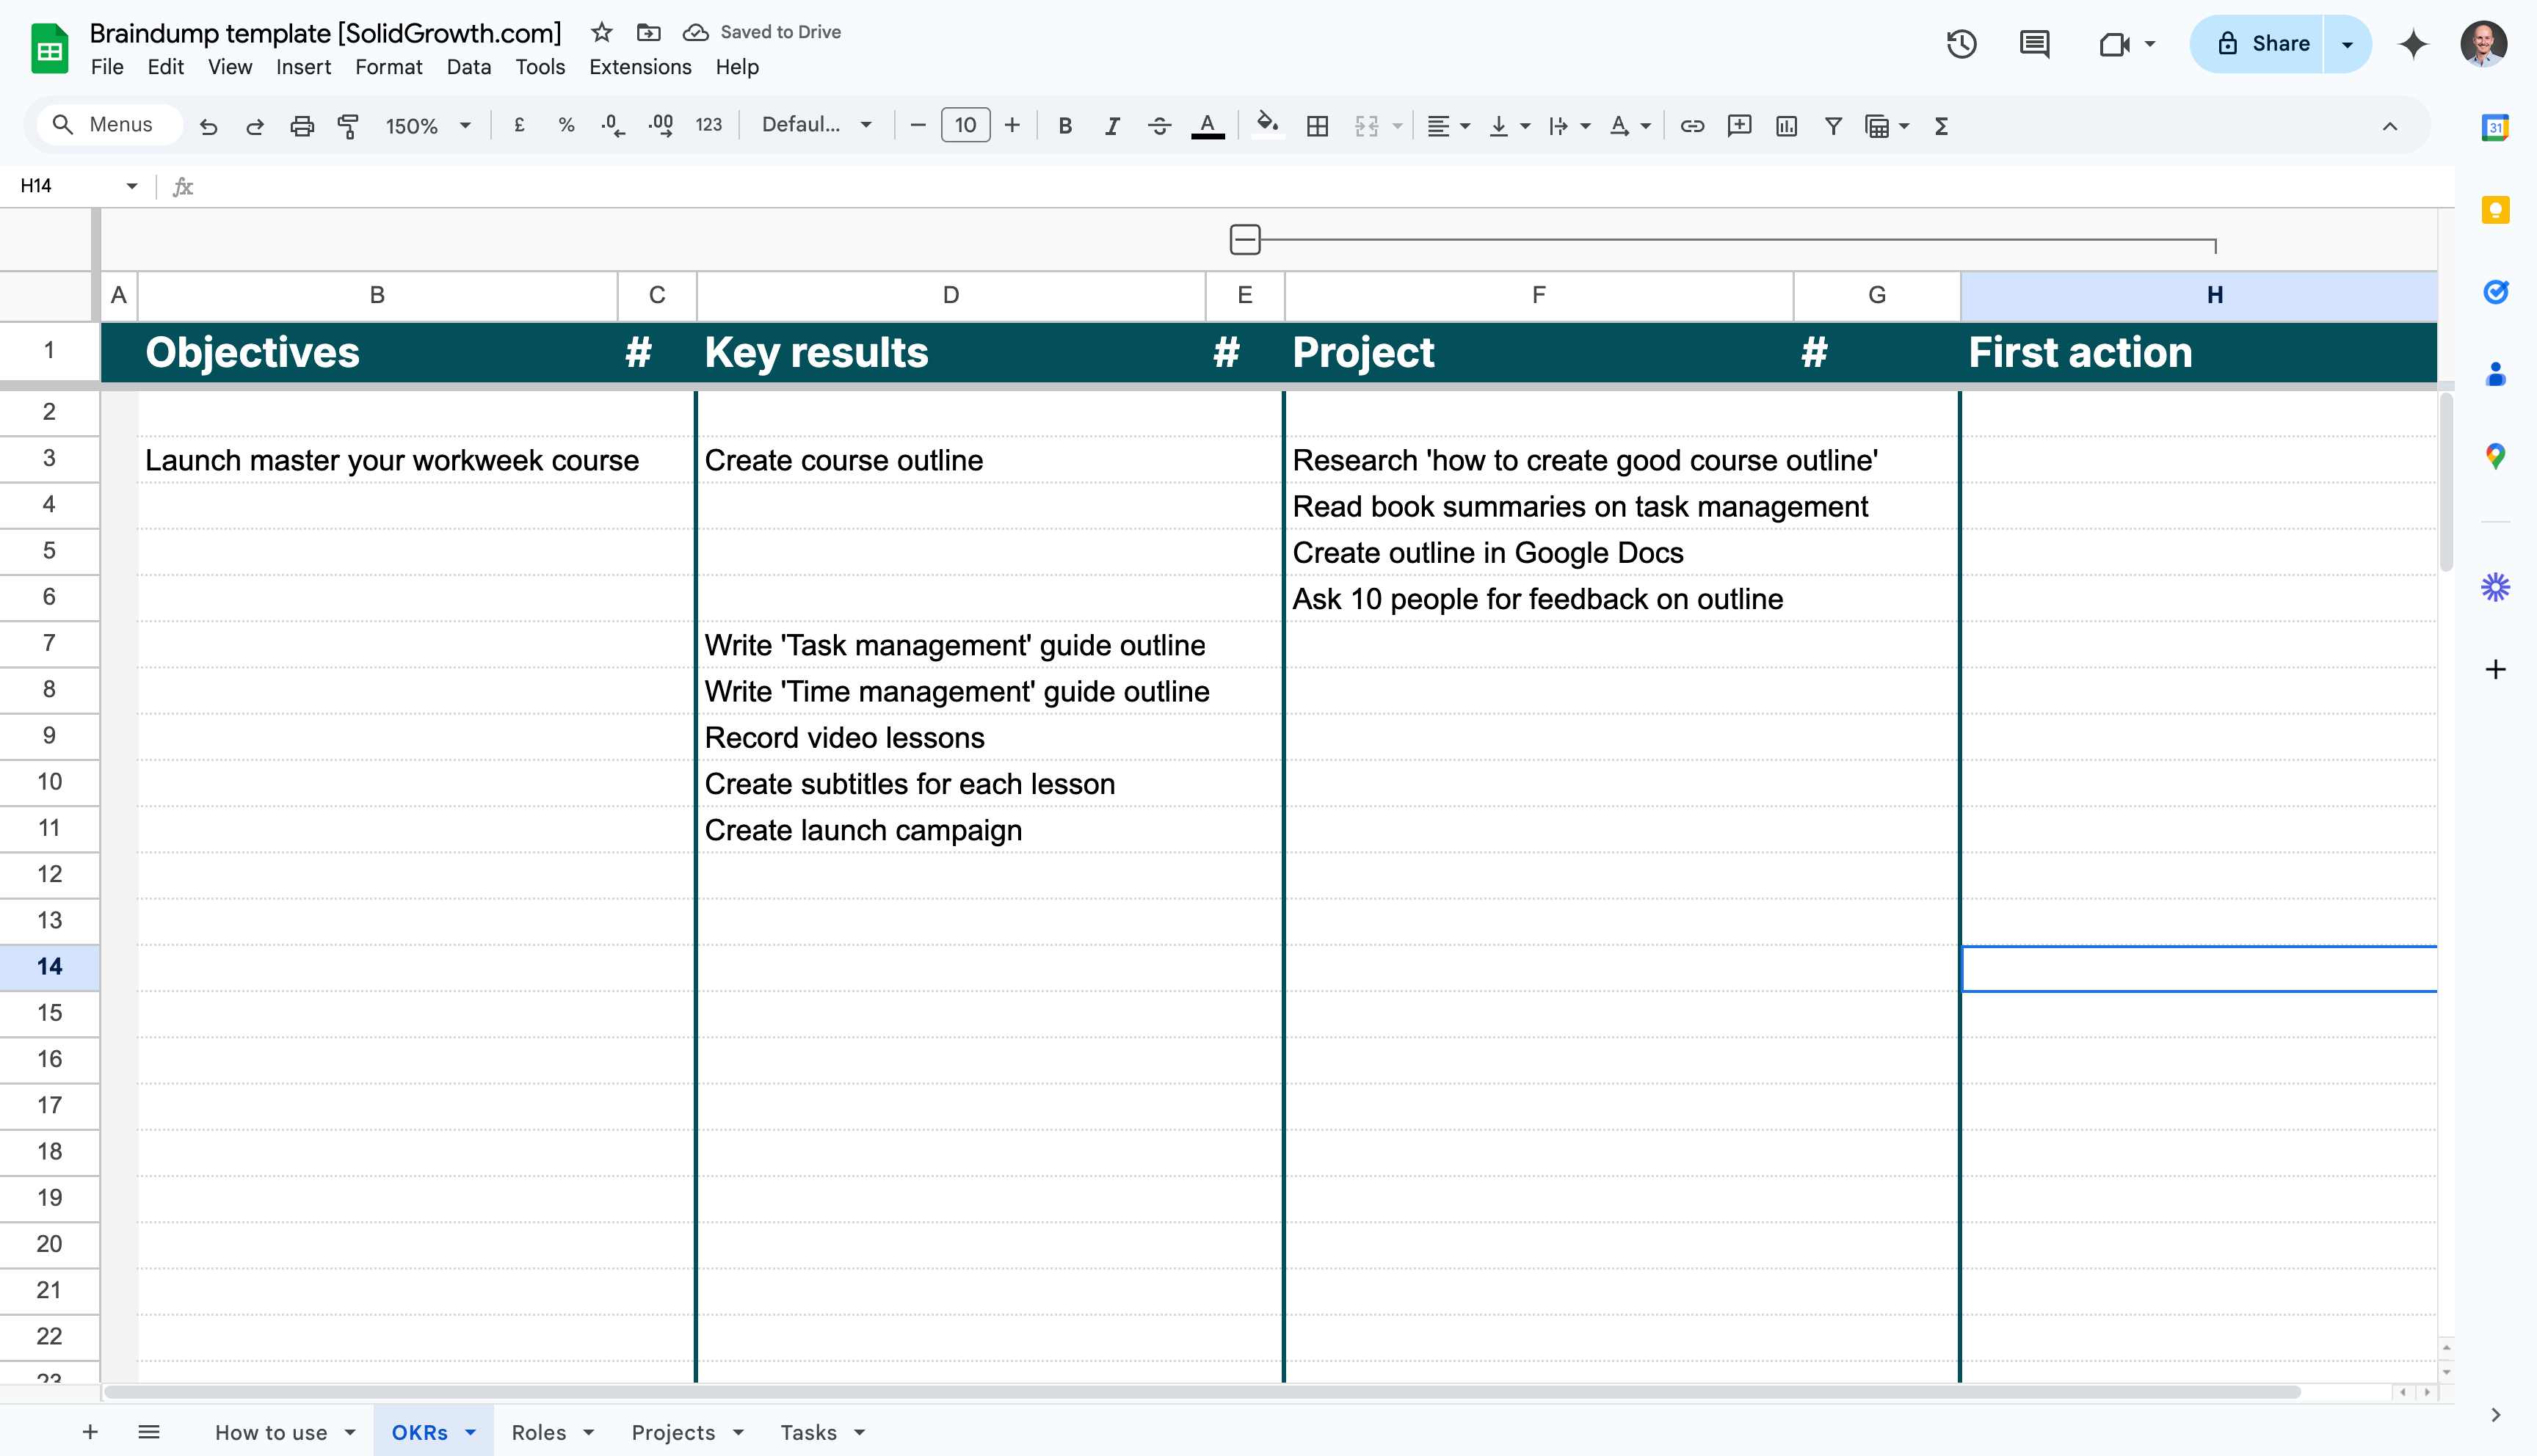Click the increase font size plus button
Screen dimensions: 2537x1456
tap(1012, 125)
